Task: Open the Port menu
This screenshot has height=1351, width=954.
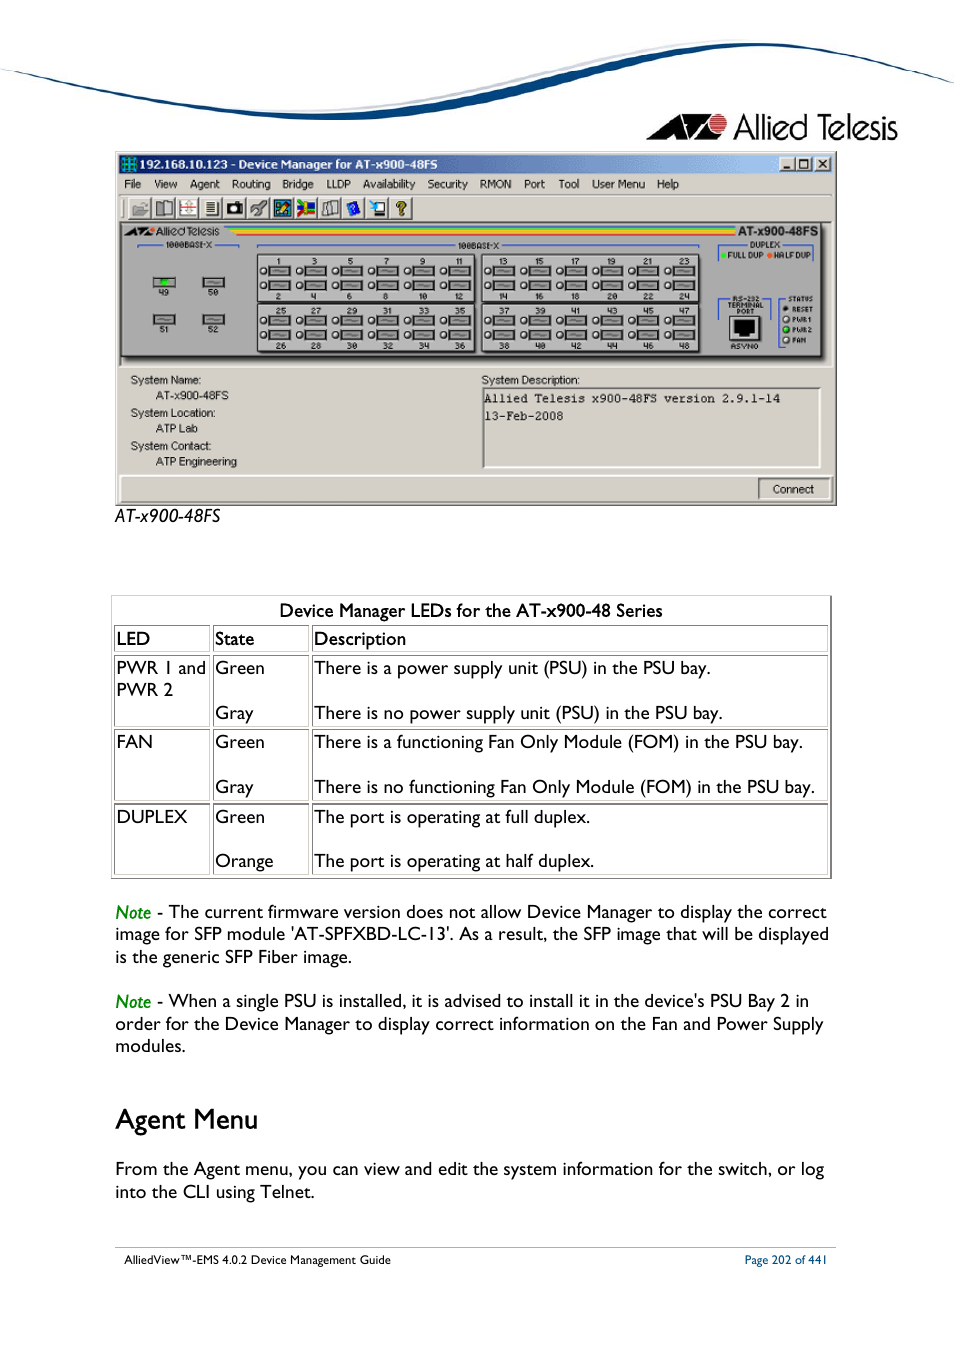Action: point(534,184)
